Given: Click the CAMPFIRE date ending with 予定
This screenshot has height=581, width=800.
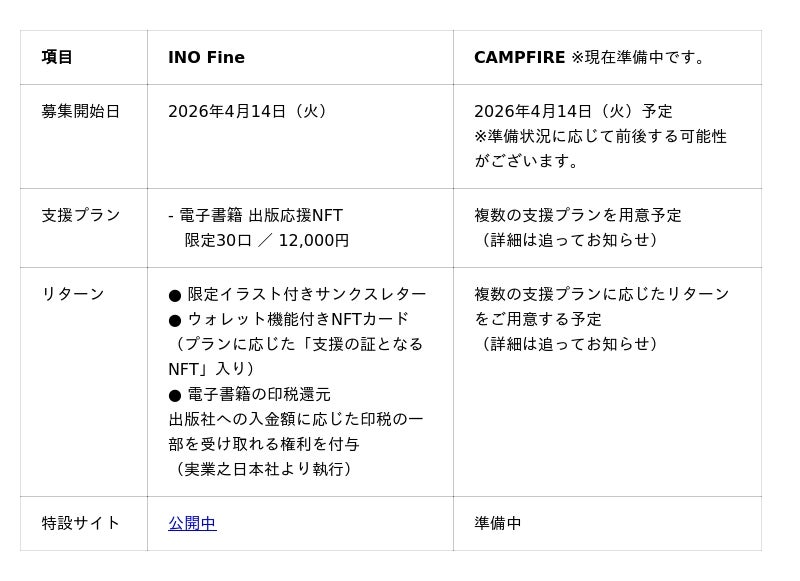Looking at the screenshot, I should click(x=573, y=111).
